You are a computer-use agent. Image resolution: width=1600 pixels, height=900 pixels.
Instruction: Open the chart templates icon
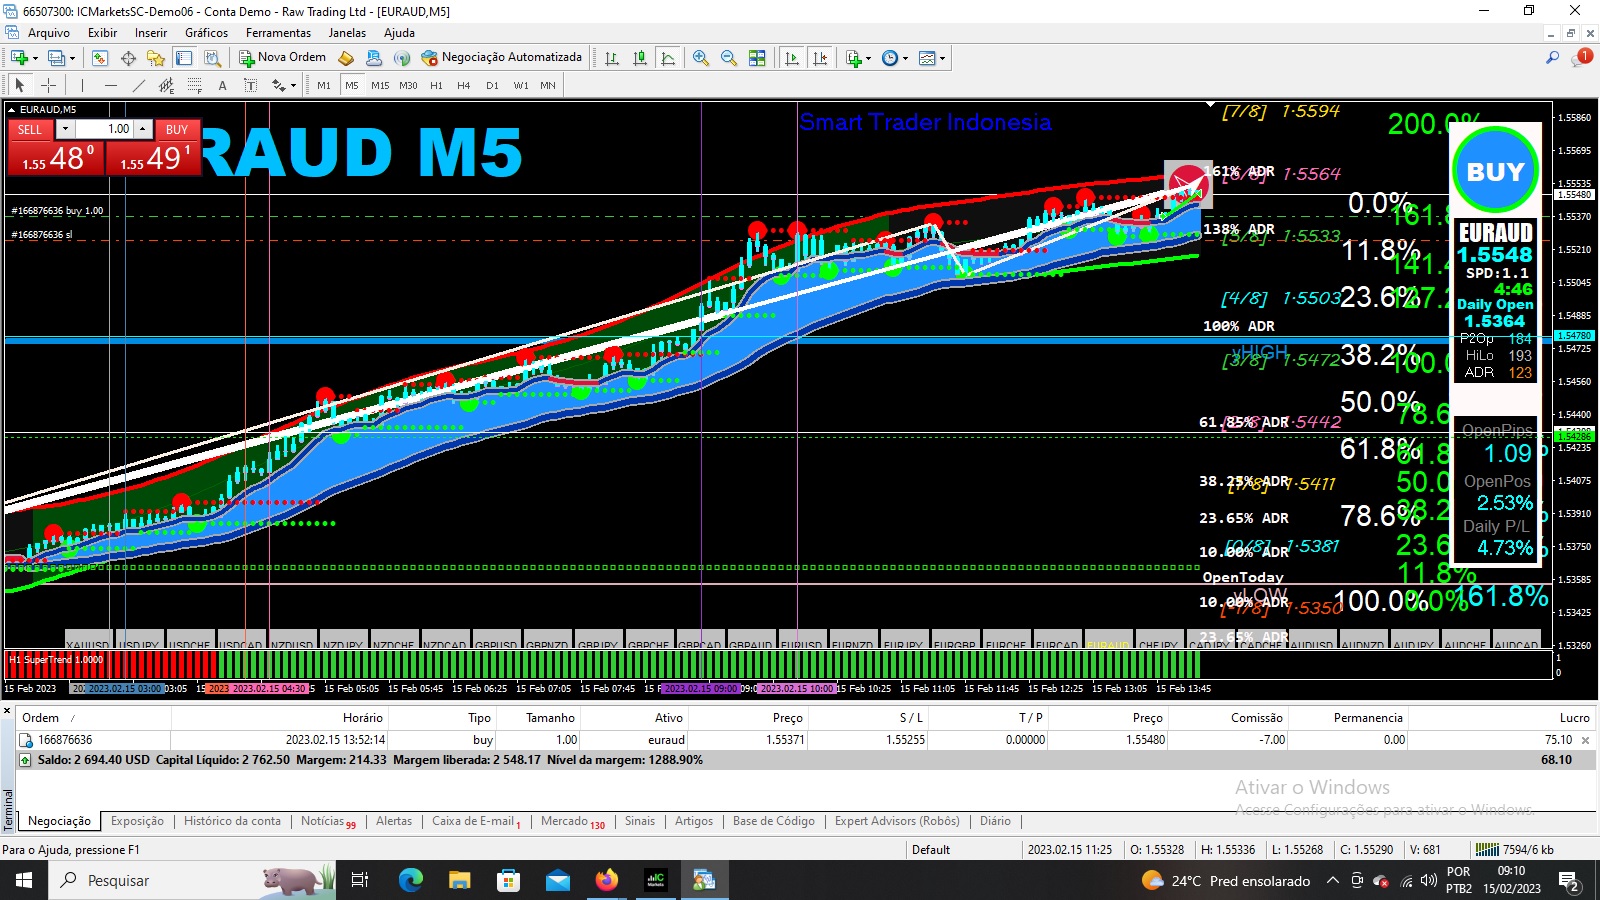(927, 58)
